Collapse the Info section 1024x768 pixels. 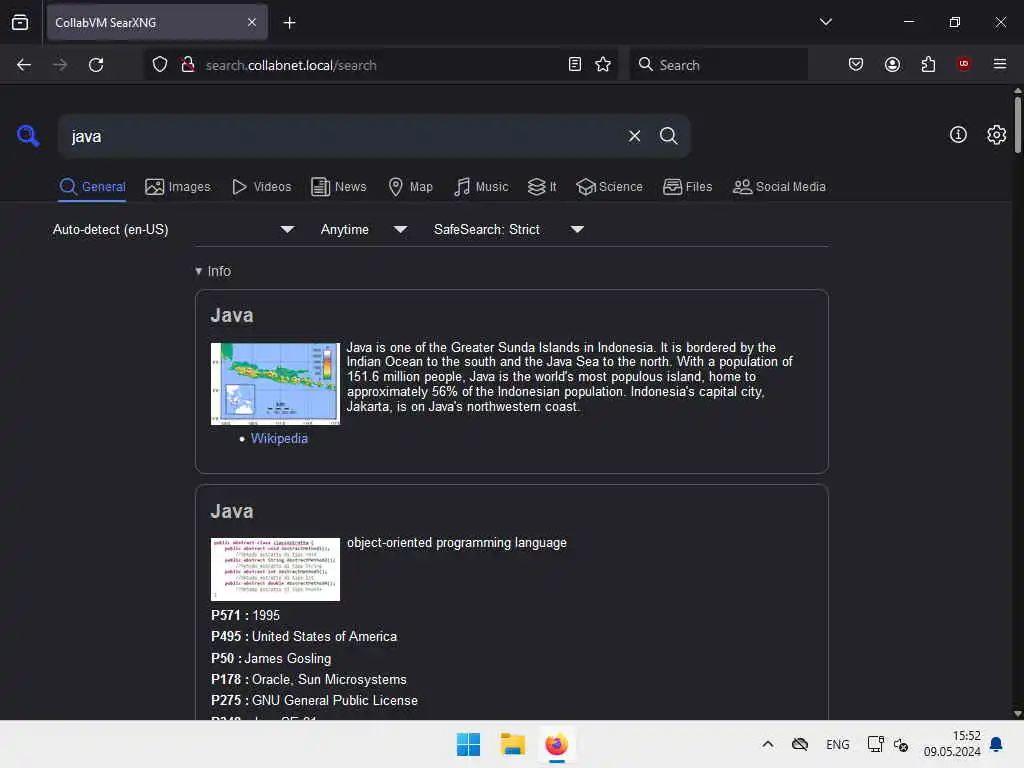click(x=213, y=271)
